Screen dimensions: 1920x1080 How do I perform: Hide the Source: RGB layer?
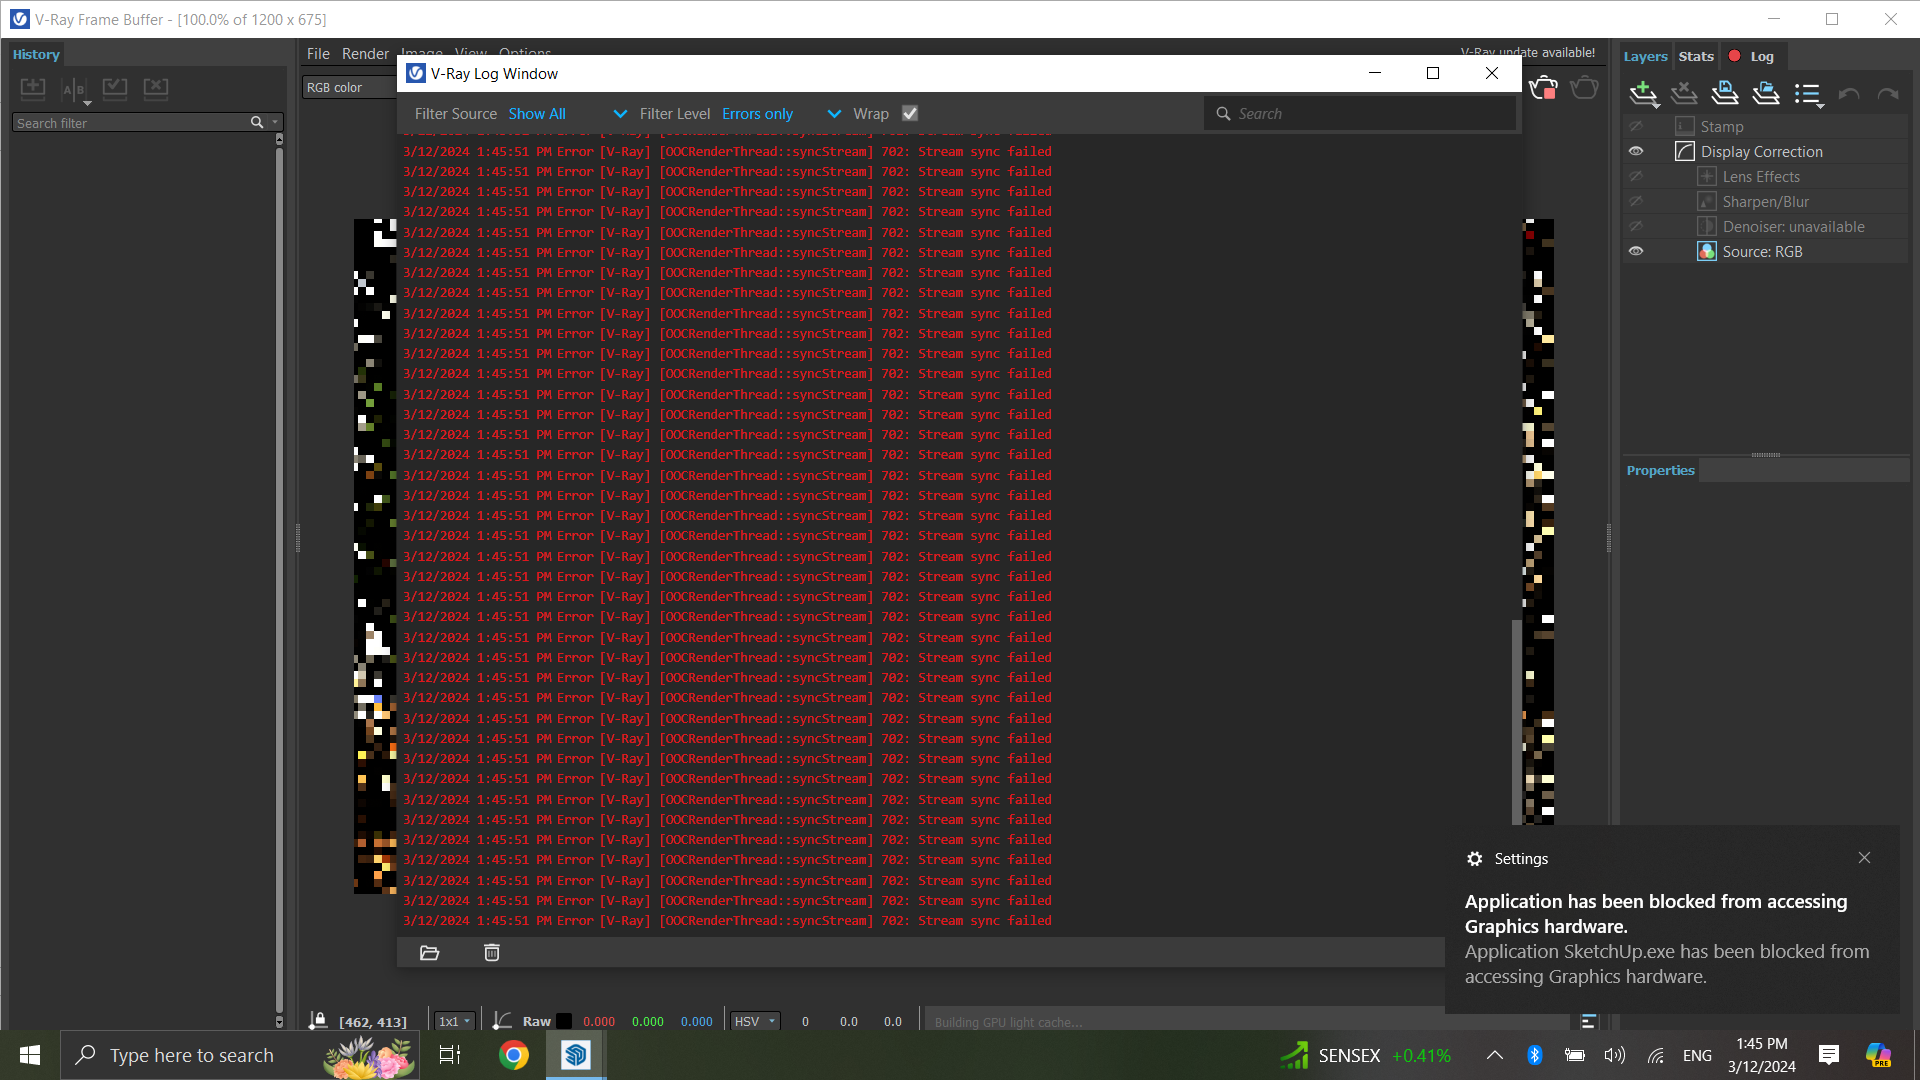click(1636, 252)
